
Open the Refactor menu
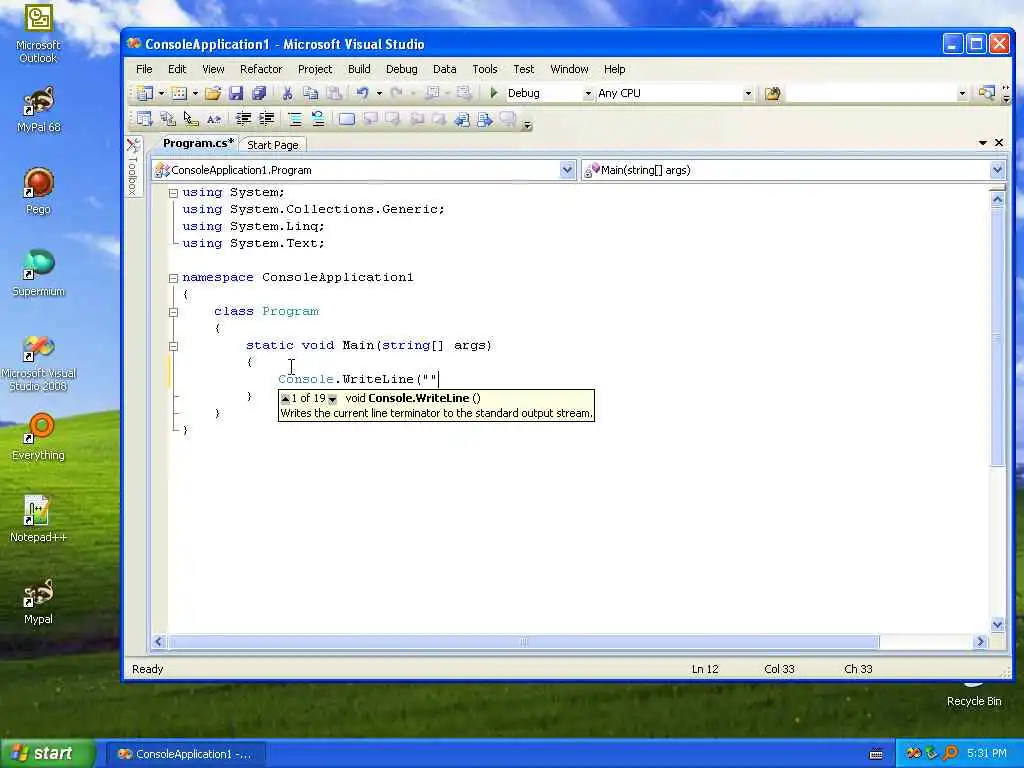point(261,69)
